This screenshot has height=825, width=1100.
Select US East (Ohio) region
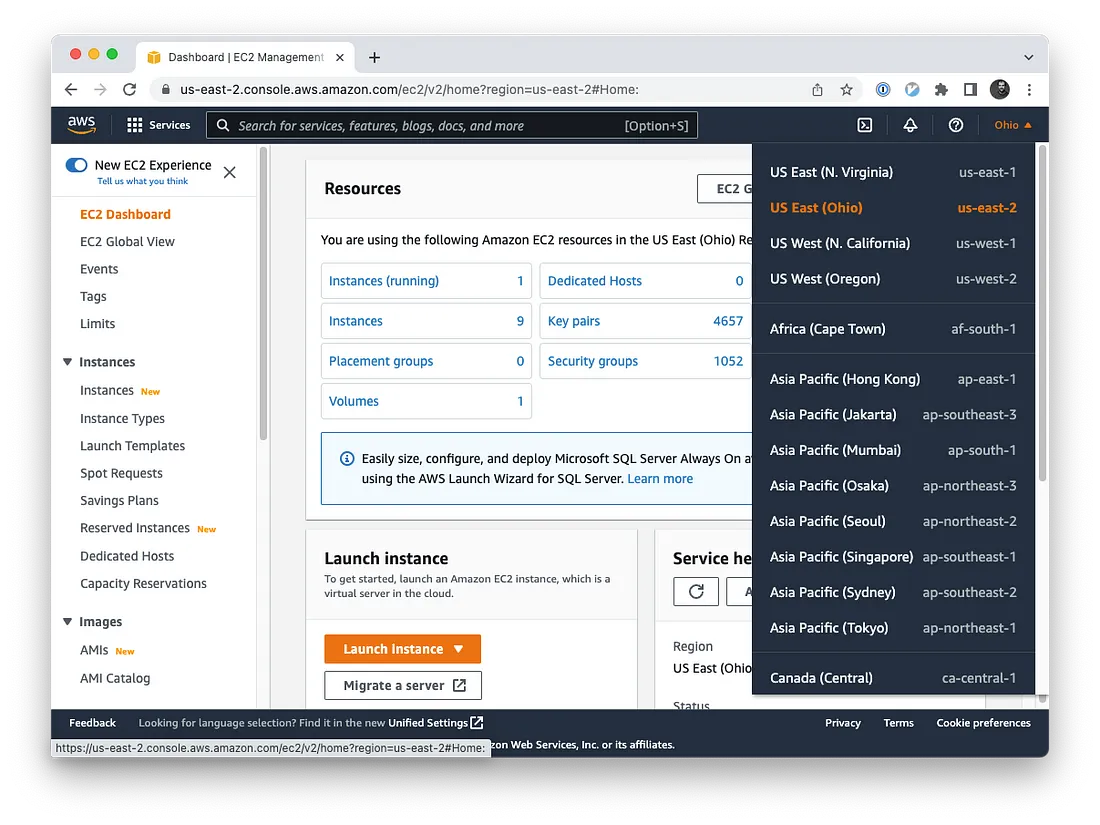click(x=893, y=208)
